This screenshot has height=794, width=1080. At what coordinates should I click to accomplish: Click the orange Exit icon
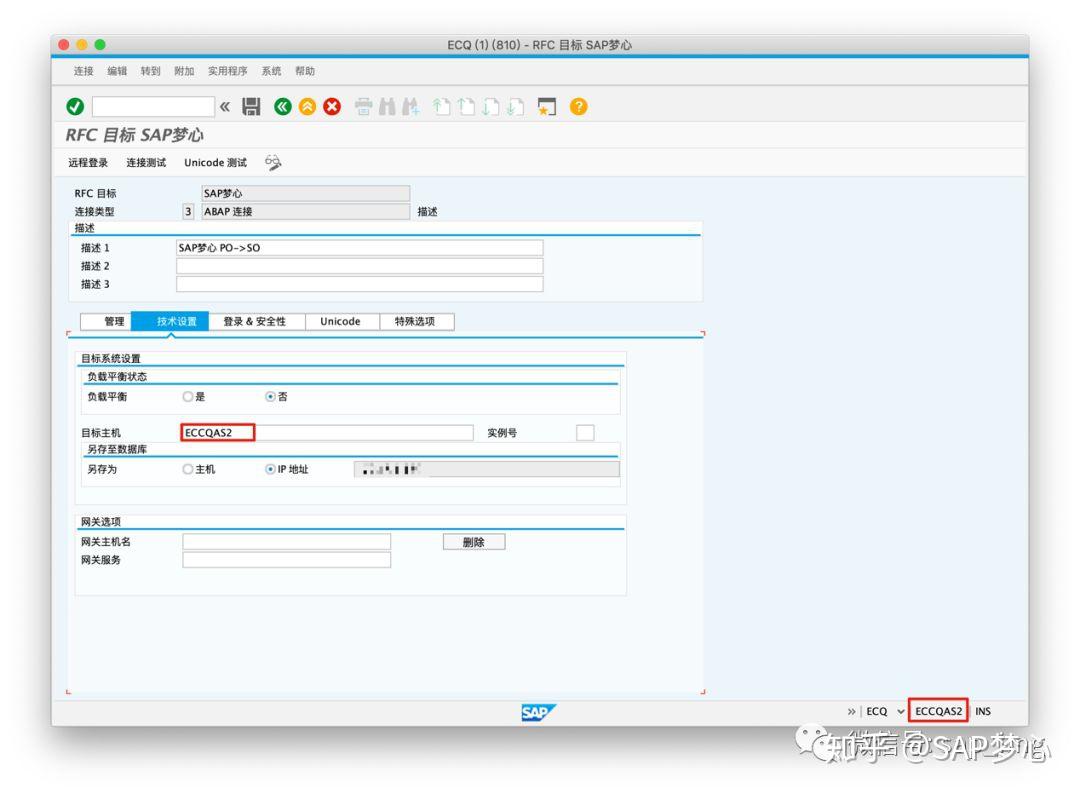pyautogui.click(x=307, y=107)
